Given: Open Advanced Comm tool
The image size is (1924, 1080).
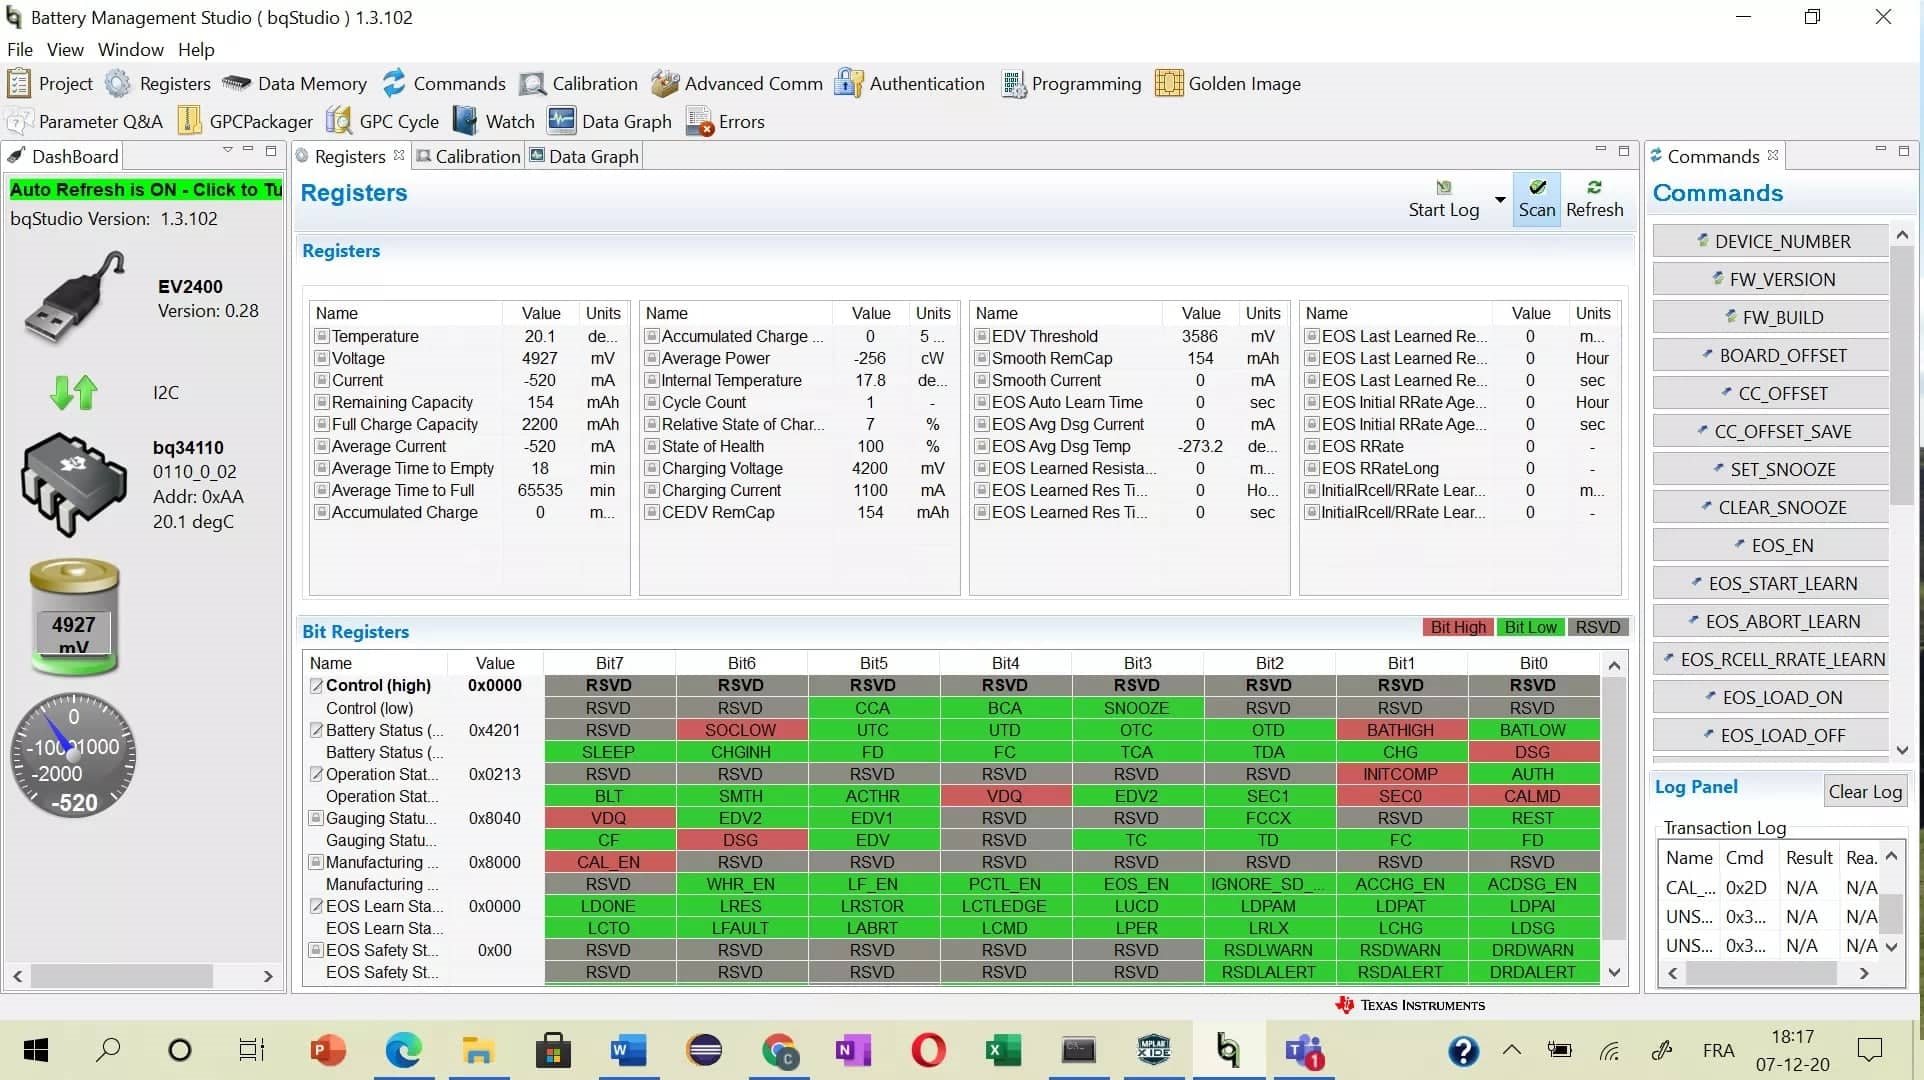Looking at the screenshot, I should 737,84.
